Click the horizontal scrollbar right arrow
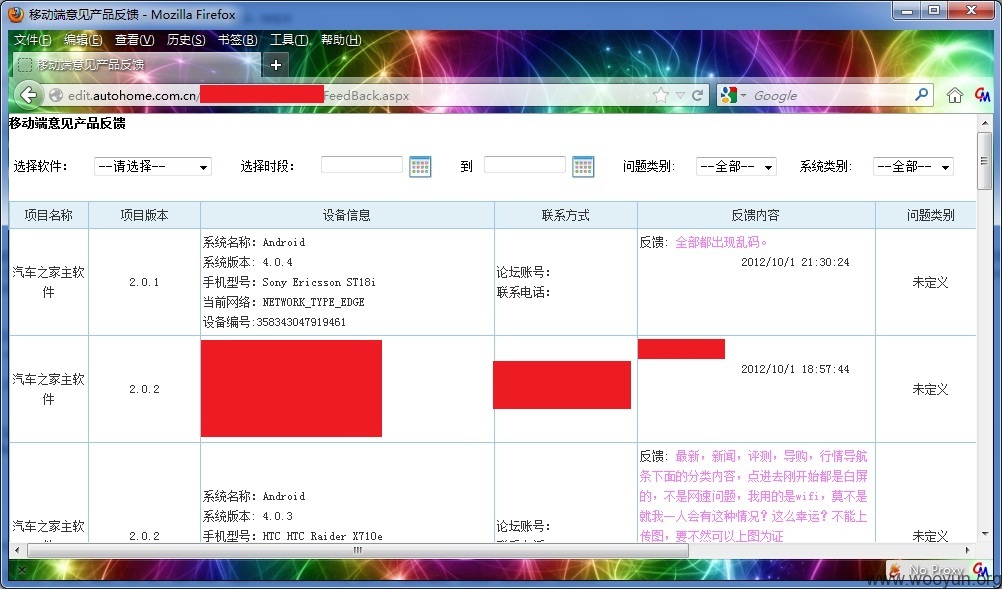The image size is (1002, 589). click(x=967, y=550)
